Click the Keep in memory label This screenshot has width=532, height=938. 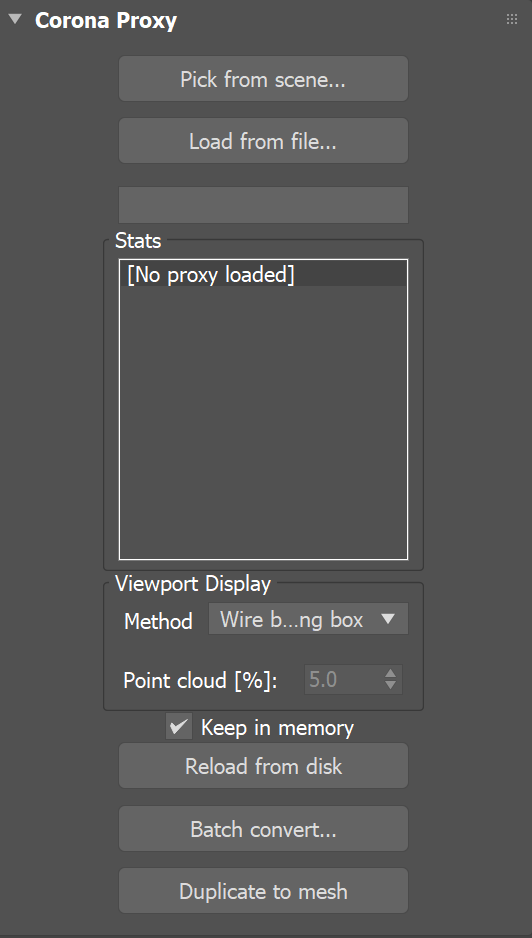pos(277,727)
